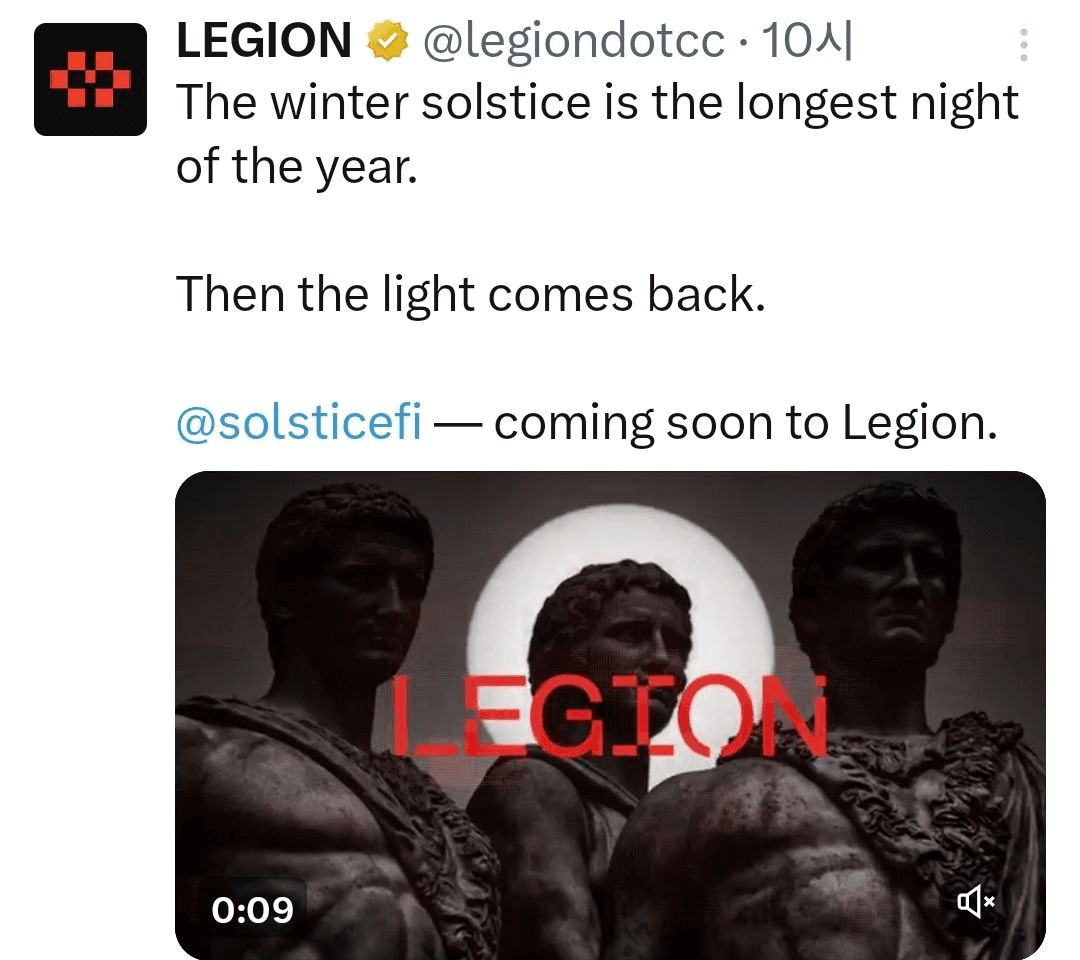1080x960 pixels.
Task: Click the LEGION display name
Action: pyautogui.click(x=264, y=40)
